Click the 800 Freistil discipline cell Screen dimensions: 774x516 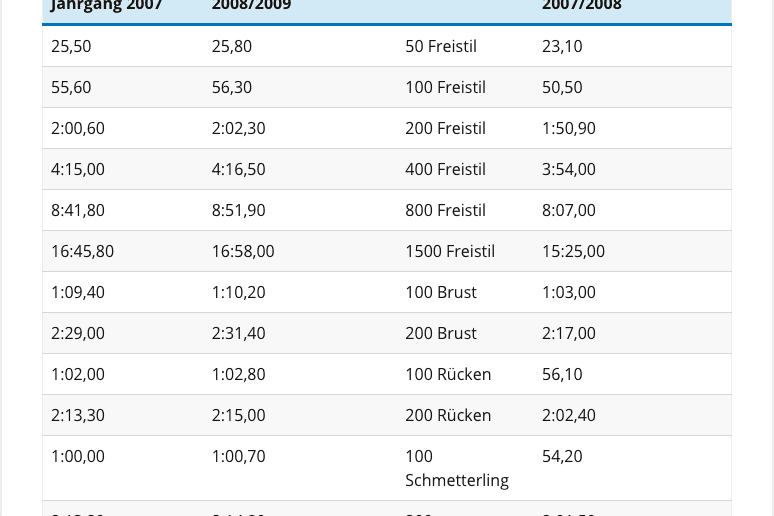point(445,210)
